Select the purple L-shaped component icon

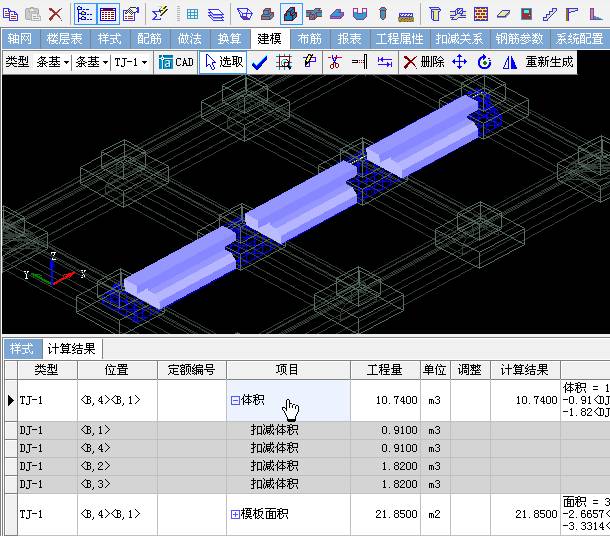coord(595,14)
